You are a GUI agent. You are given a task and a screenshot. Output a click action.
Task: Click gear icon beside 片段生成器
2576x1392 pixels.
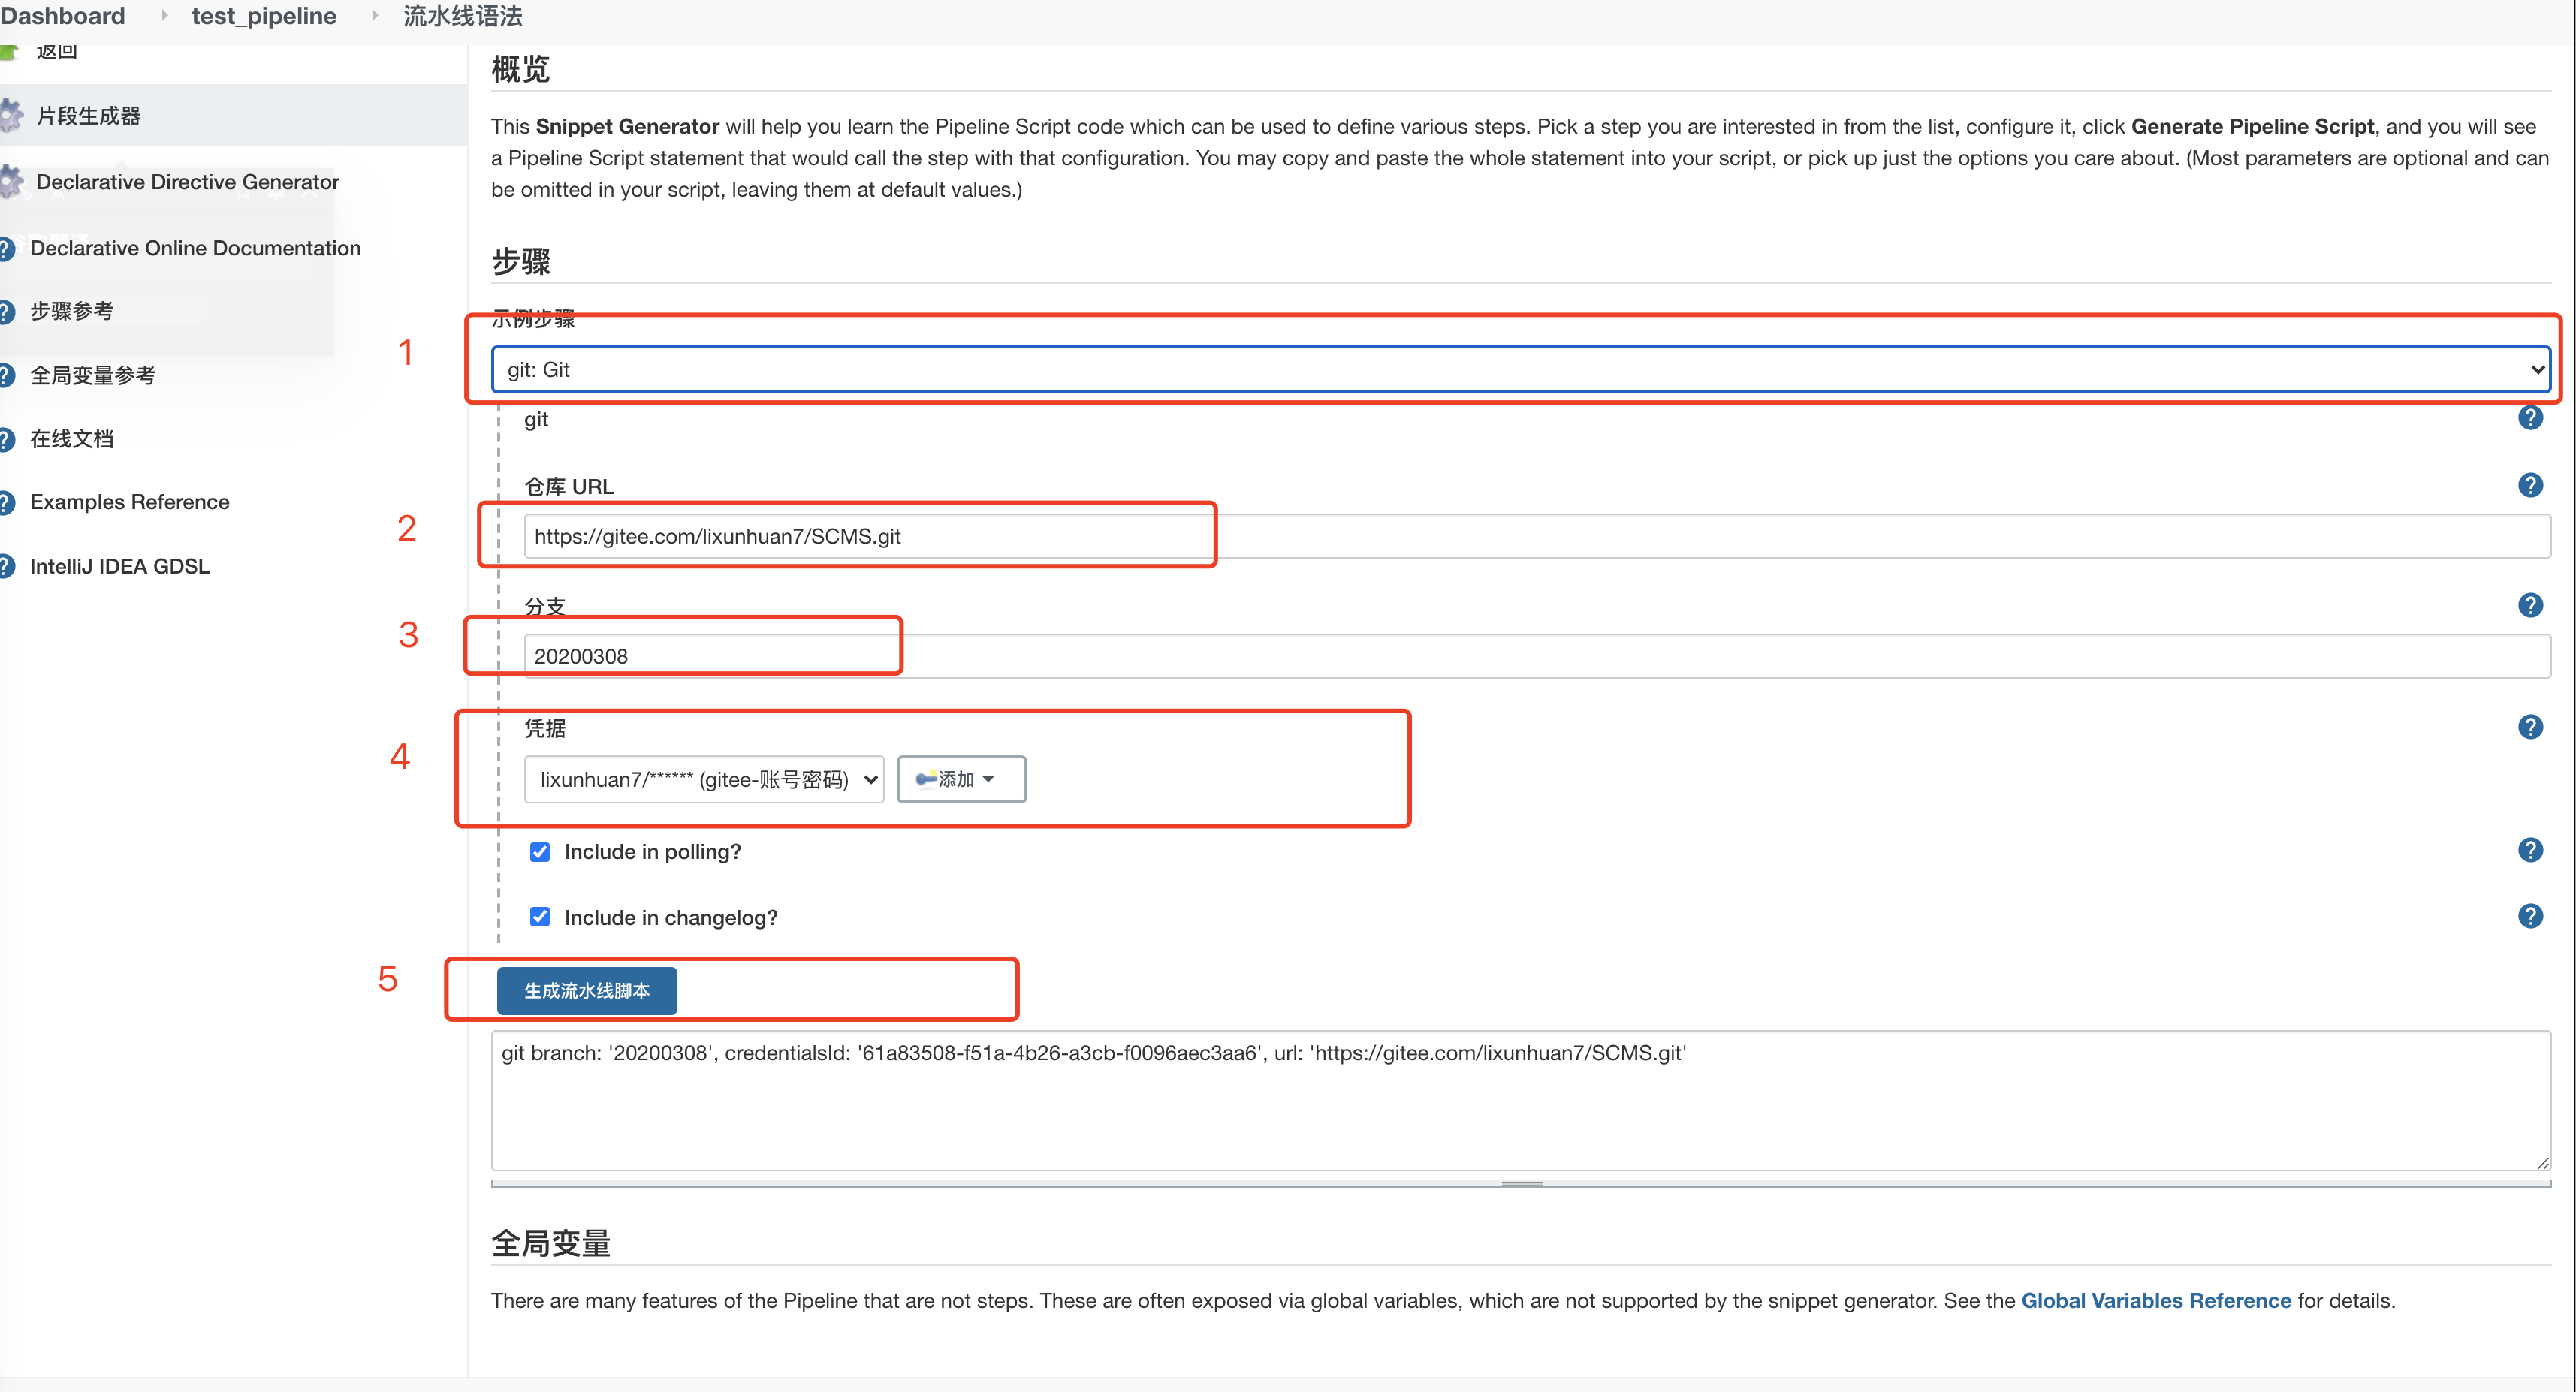coord(10,116)
